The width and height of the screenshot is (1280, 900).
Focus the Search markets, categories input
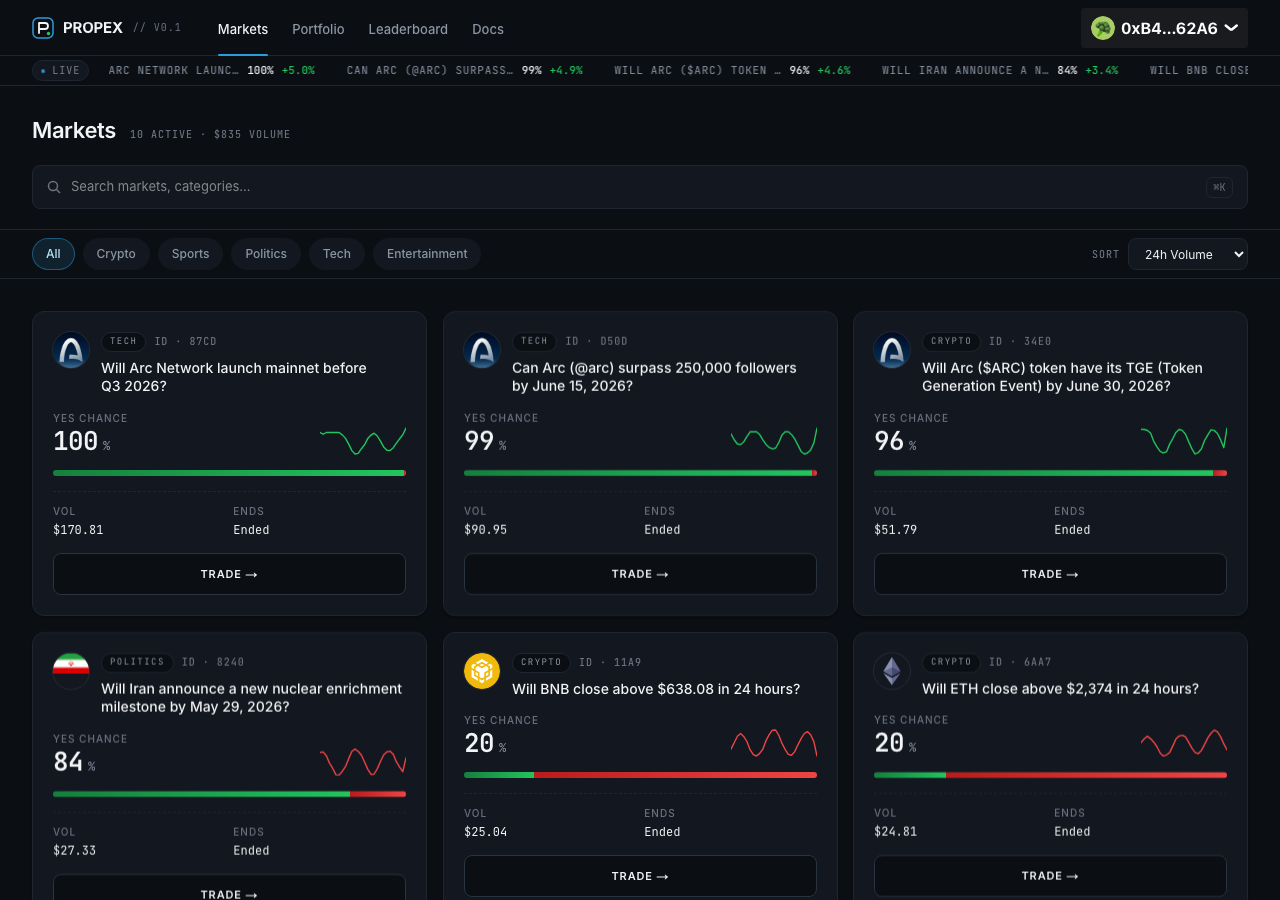click(x=640, y=187)
